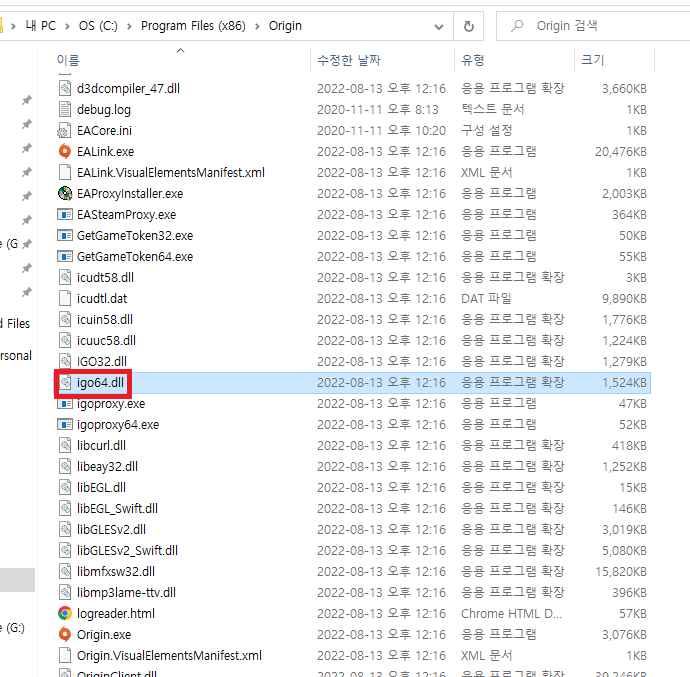This screenshot has width=690, height=677.
Task: Go to Program Files (x86) breadcrumb
Action: (193, 26)
